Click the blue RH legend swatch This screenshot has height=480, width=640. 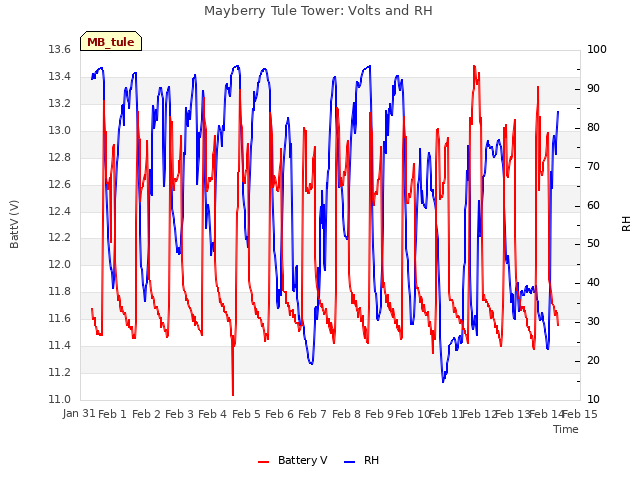(x=350, y=462)
